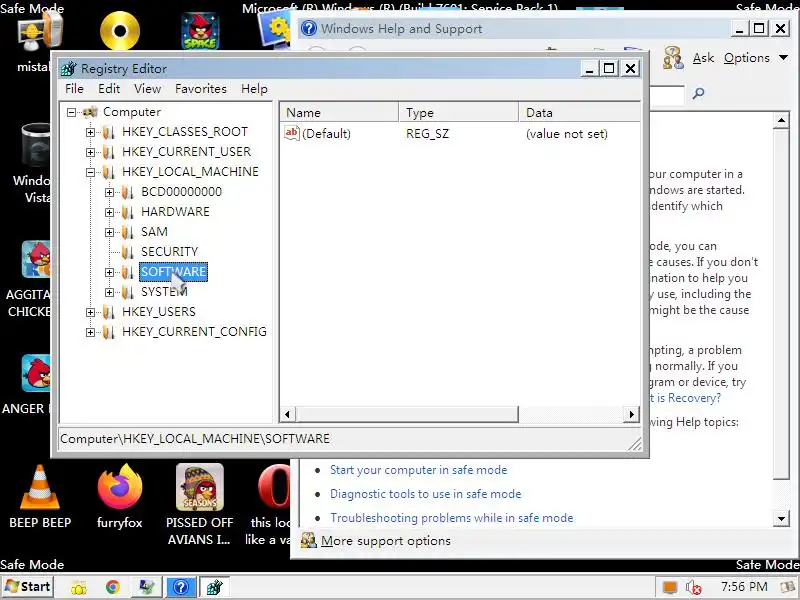The image size is (800, 600).
Task: Sort by the Type column header
Action: pos(458,113)
